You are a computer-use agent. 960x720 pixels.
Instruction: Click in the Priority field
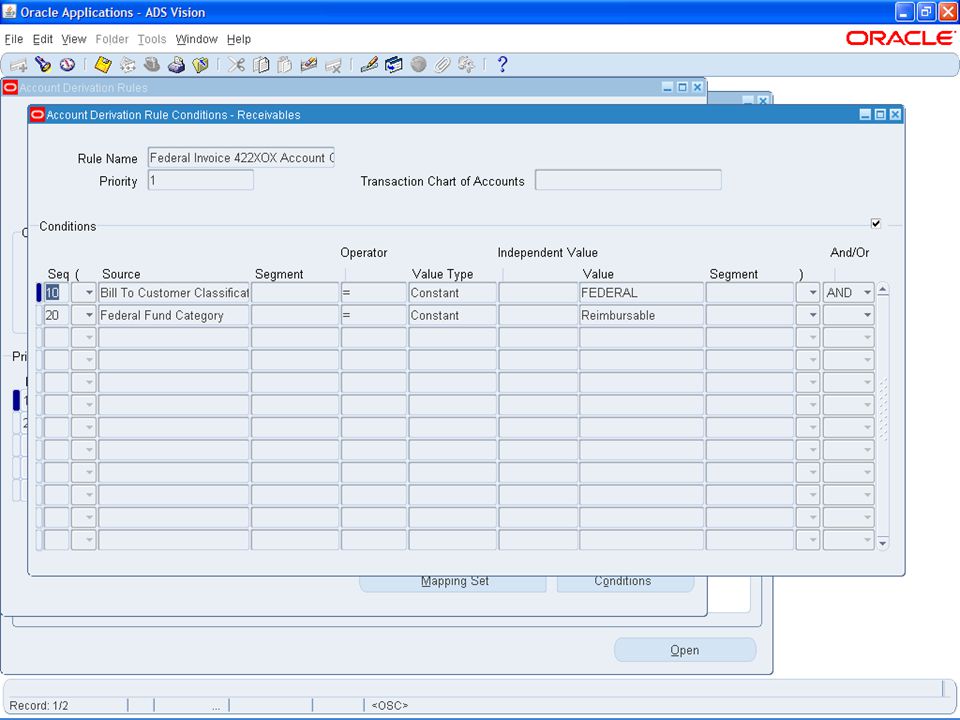pos(201,181)
